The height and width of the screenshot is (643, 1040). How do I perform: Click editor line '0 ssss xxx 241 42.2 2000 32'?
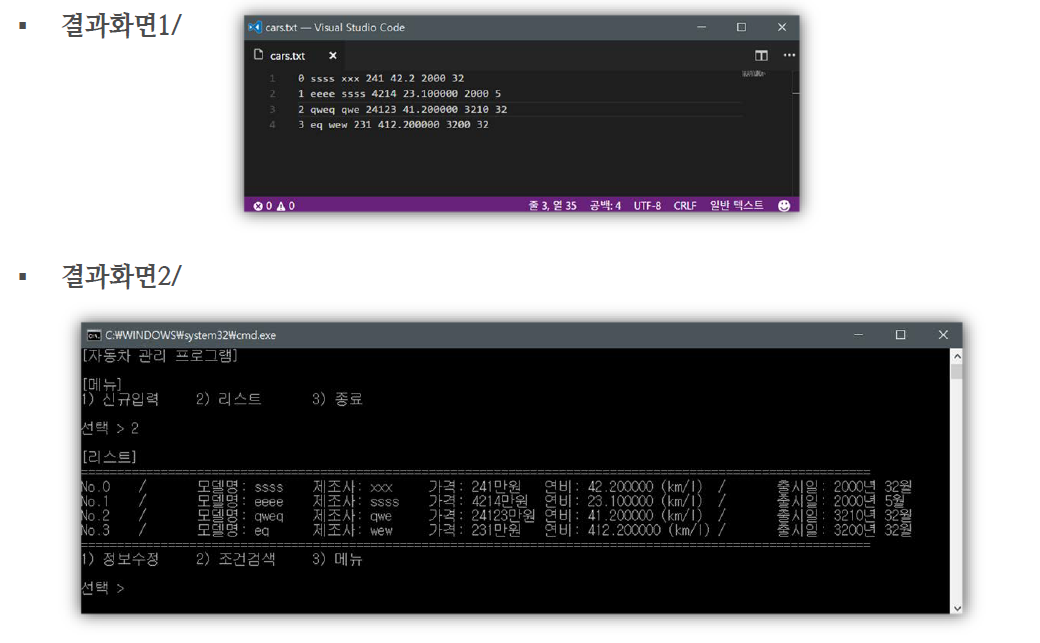[x=381, y=78]
